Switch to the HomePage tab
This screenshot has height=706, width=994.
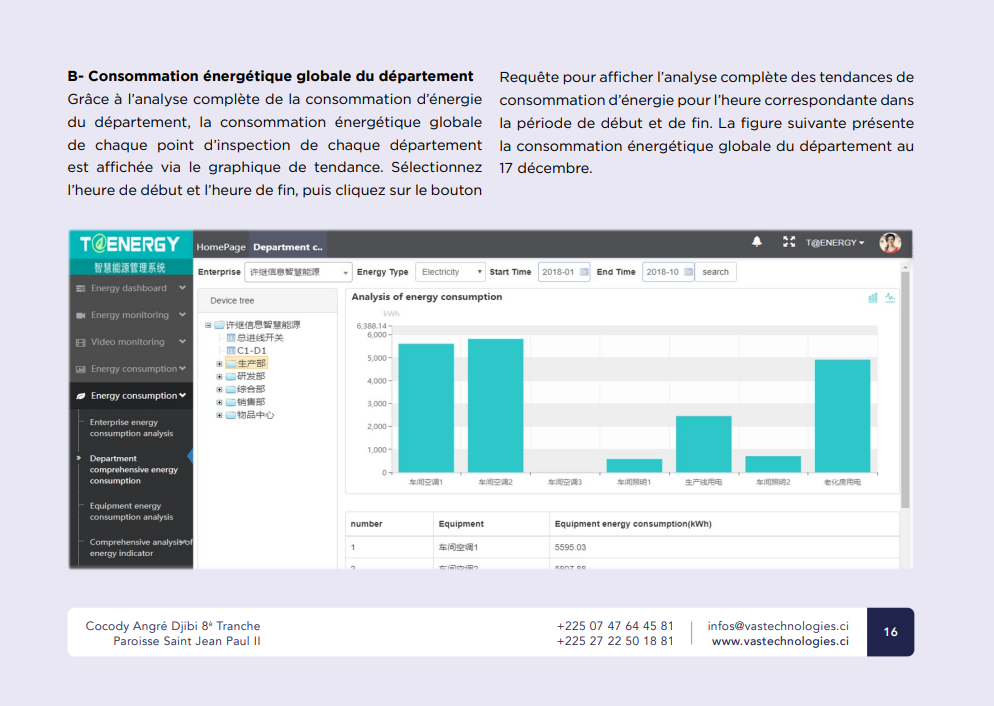point(221,247)
